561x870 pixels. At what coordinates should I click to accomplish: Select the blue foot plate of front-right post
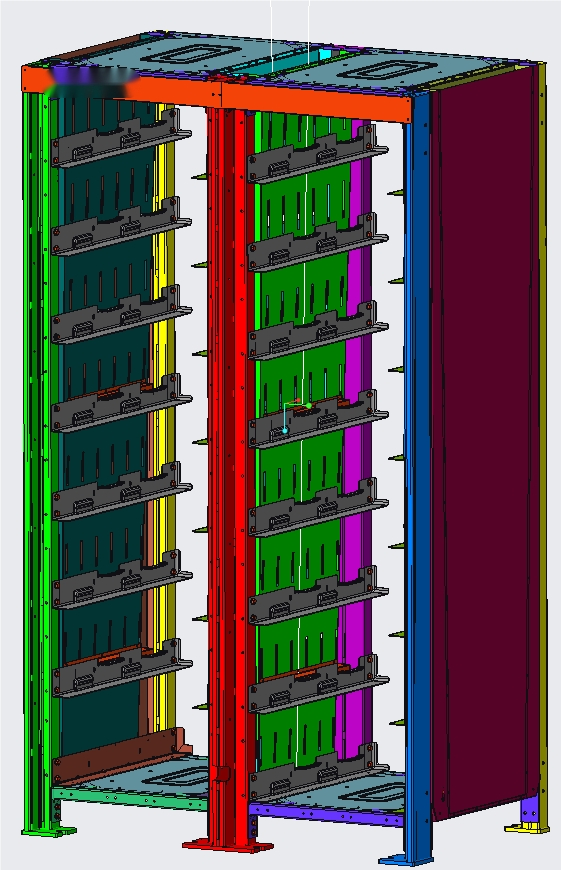click(405, 859)
